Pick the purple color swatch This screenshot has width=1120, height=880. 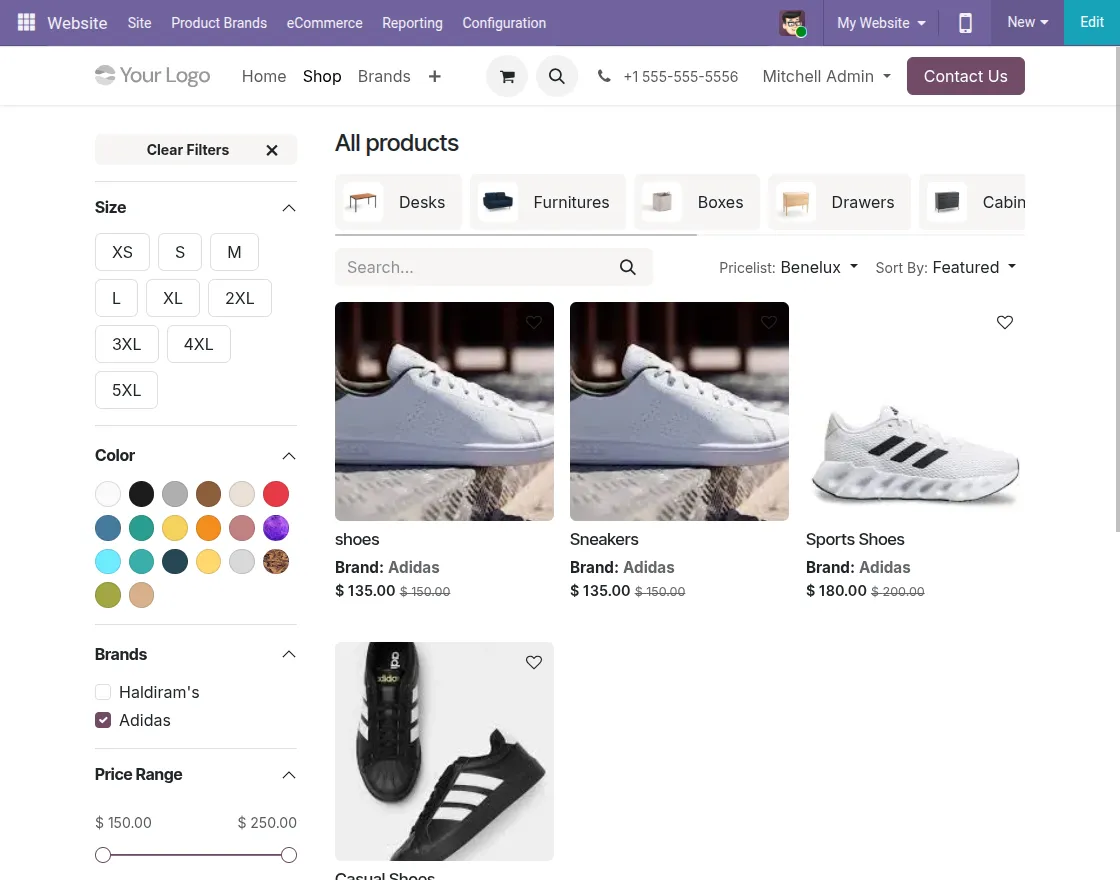(x=276, y=528)
